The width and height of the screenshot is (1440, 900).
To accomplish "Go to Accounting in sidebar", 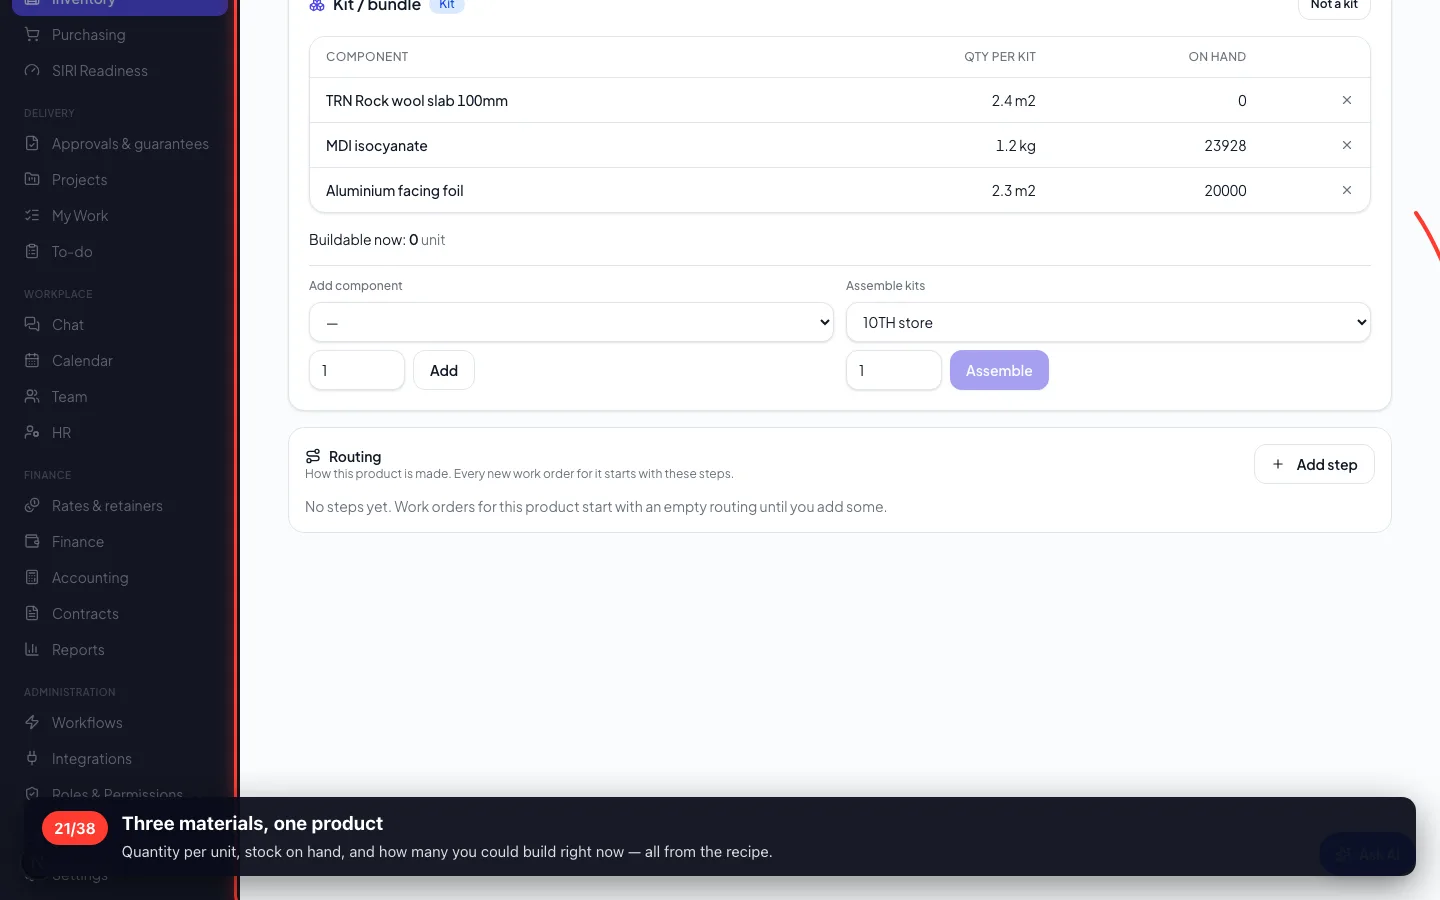I will (x=90, y=578).
